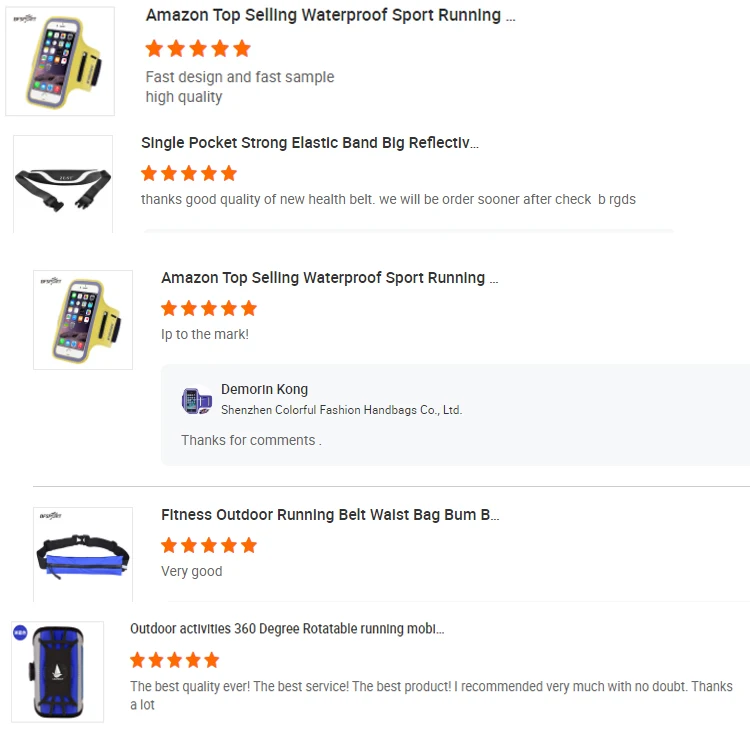This screenshot has height=750, width=750.
Task: Open the second 'Amazon Top Selling Waterproof' title
Action: point(330,277)
